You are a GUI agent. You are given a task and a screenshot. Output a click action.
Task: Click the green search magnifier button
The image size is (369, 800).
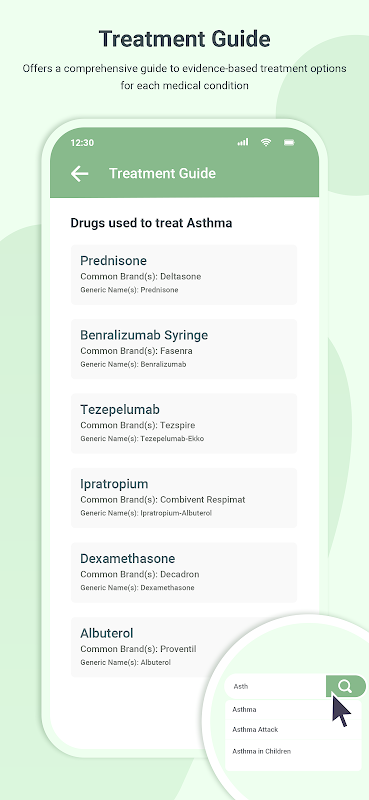pos(346,686)
